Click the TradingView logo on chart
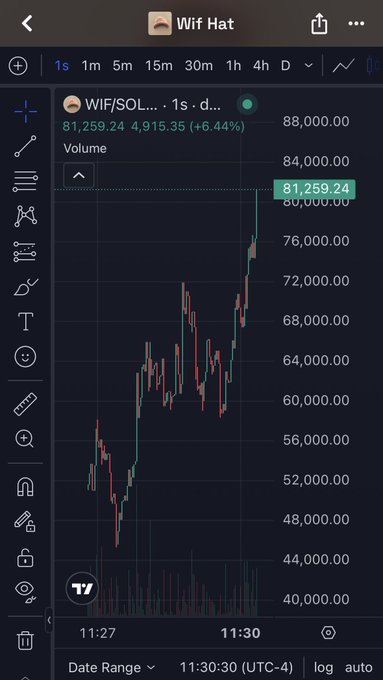Viewport: 383px width, 680px height. pos(82,588)
